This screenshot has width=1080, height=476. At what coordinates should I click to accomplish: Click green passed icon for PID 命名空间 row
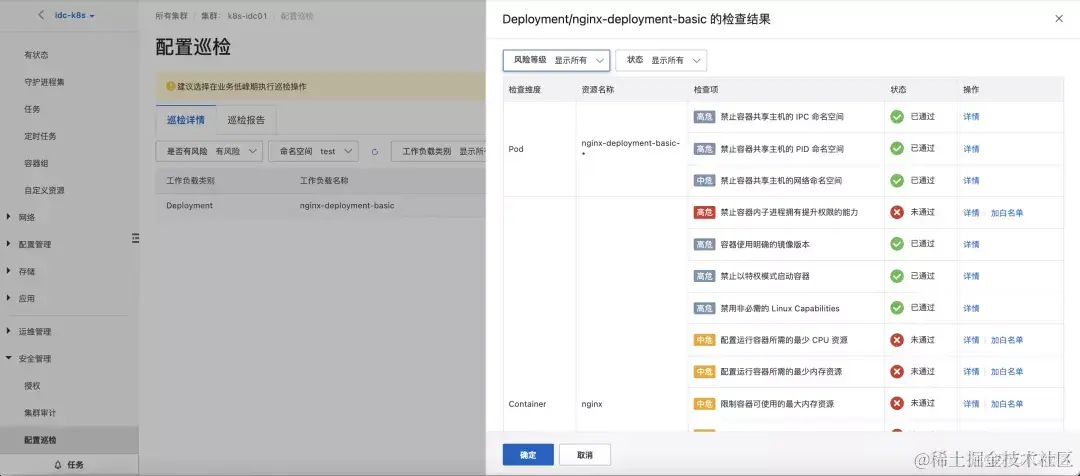[x=897, y=148]
